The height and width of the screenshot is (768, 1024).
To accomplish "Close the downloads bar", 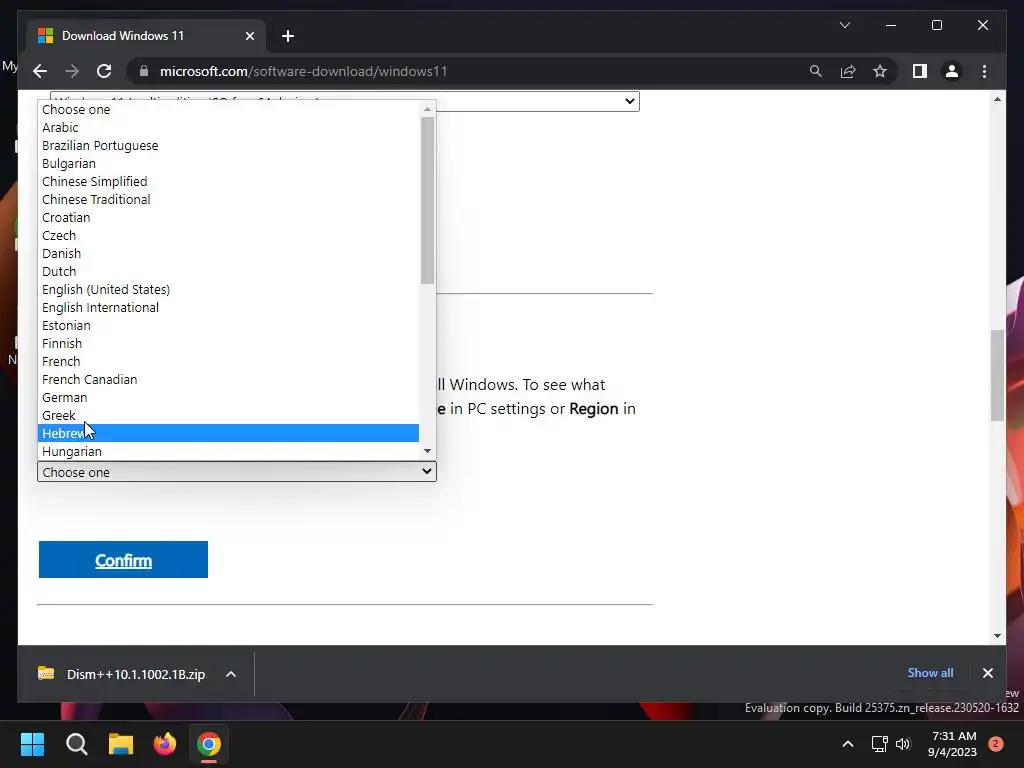I will coord(987,673).
